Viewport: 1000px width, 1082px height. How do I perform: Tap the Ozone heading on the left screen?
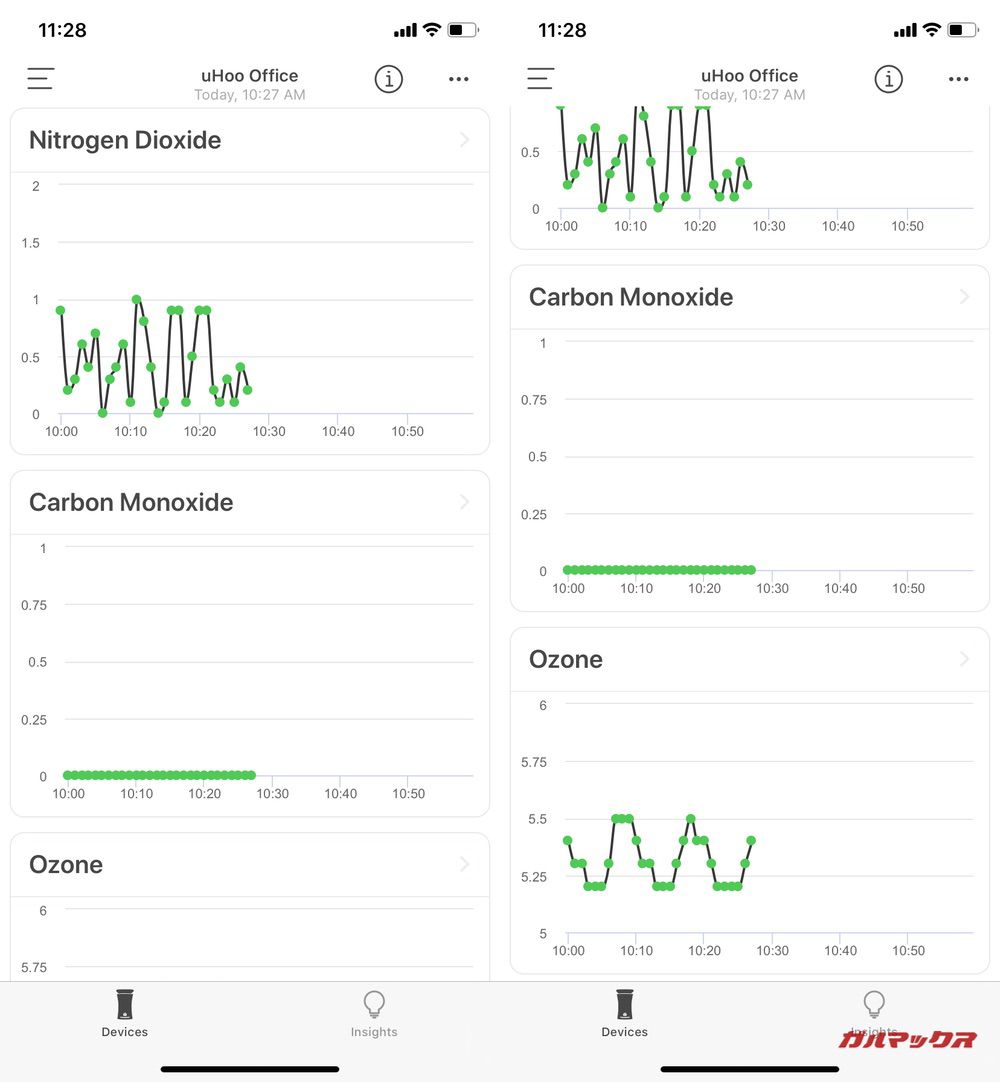click(66, 865)
